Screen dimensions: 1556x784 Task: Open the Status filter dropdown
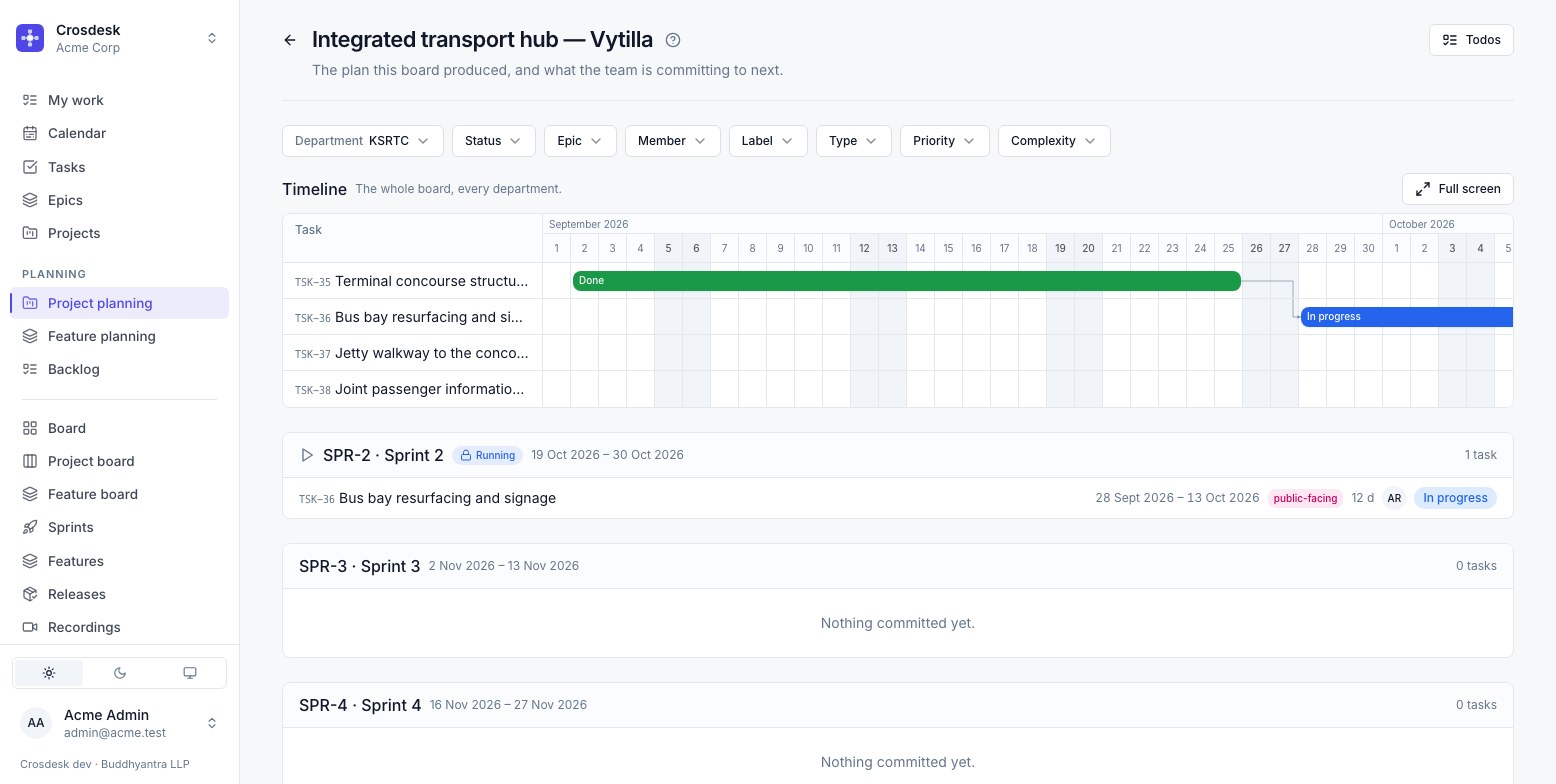[x=494, y=141]
